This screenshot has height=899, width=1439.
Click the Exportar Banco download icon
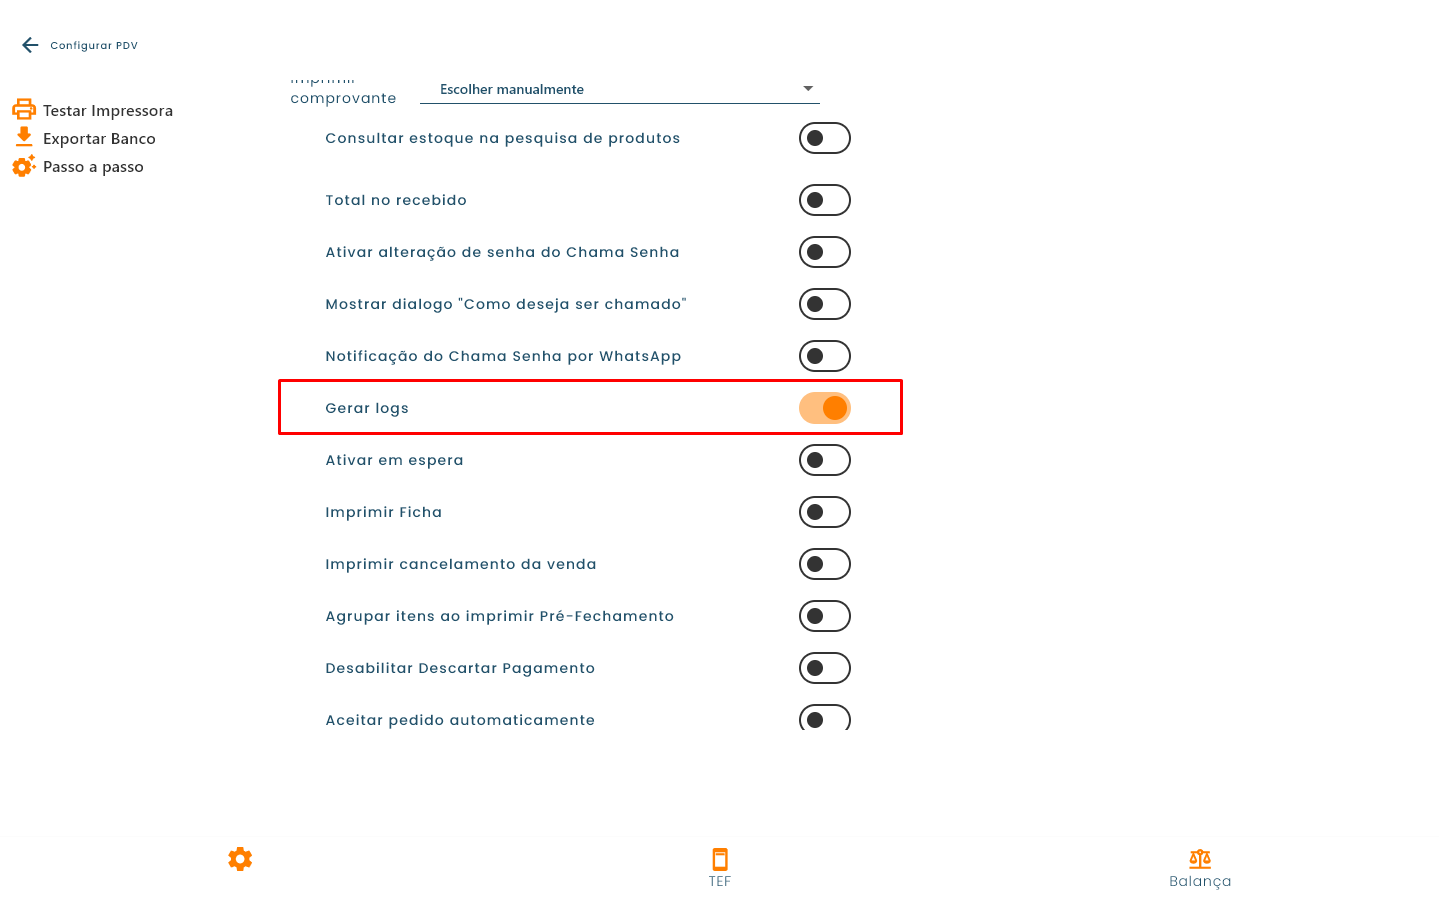[24, 138]
